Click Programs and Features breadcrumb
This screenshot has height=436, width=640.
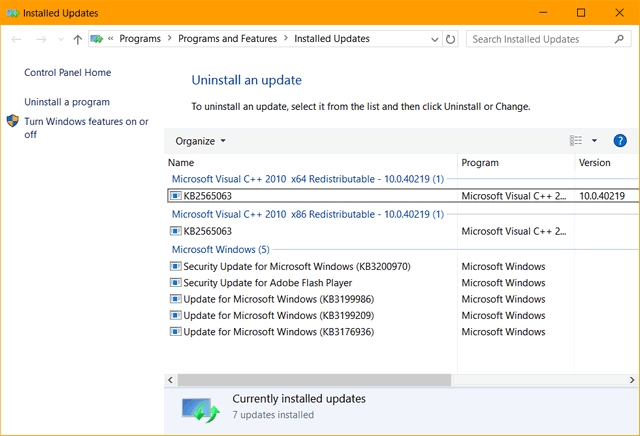[x=227, y=39]
